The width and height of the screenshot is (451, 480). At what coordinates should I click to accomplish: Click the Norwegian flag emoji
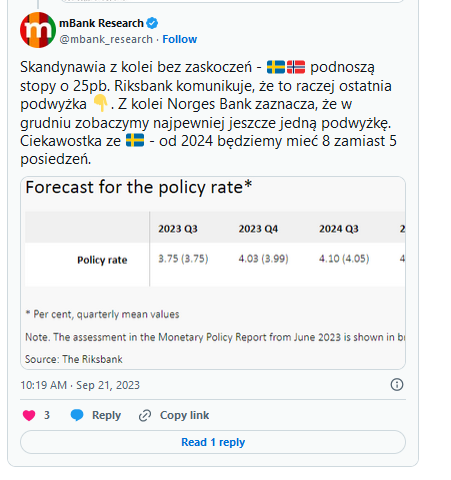296,67
